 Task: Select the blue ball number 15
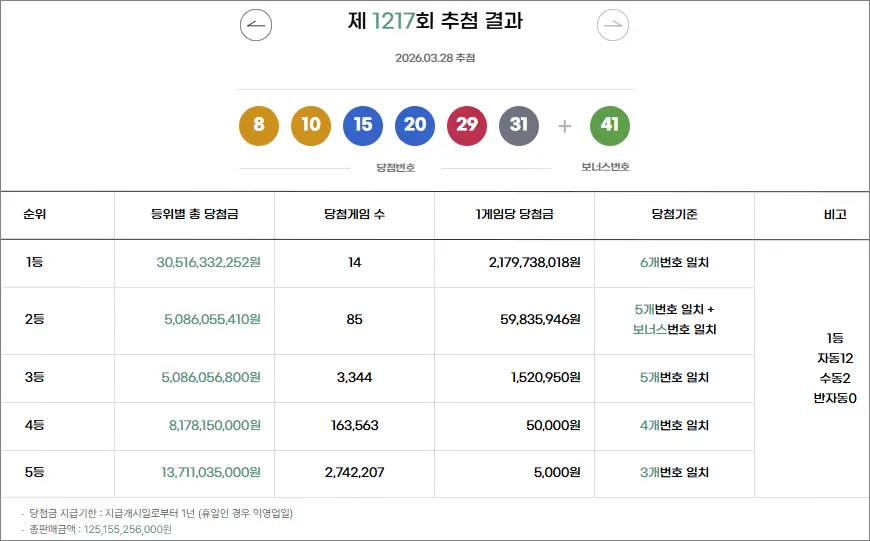[x=363, y=125]
